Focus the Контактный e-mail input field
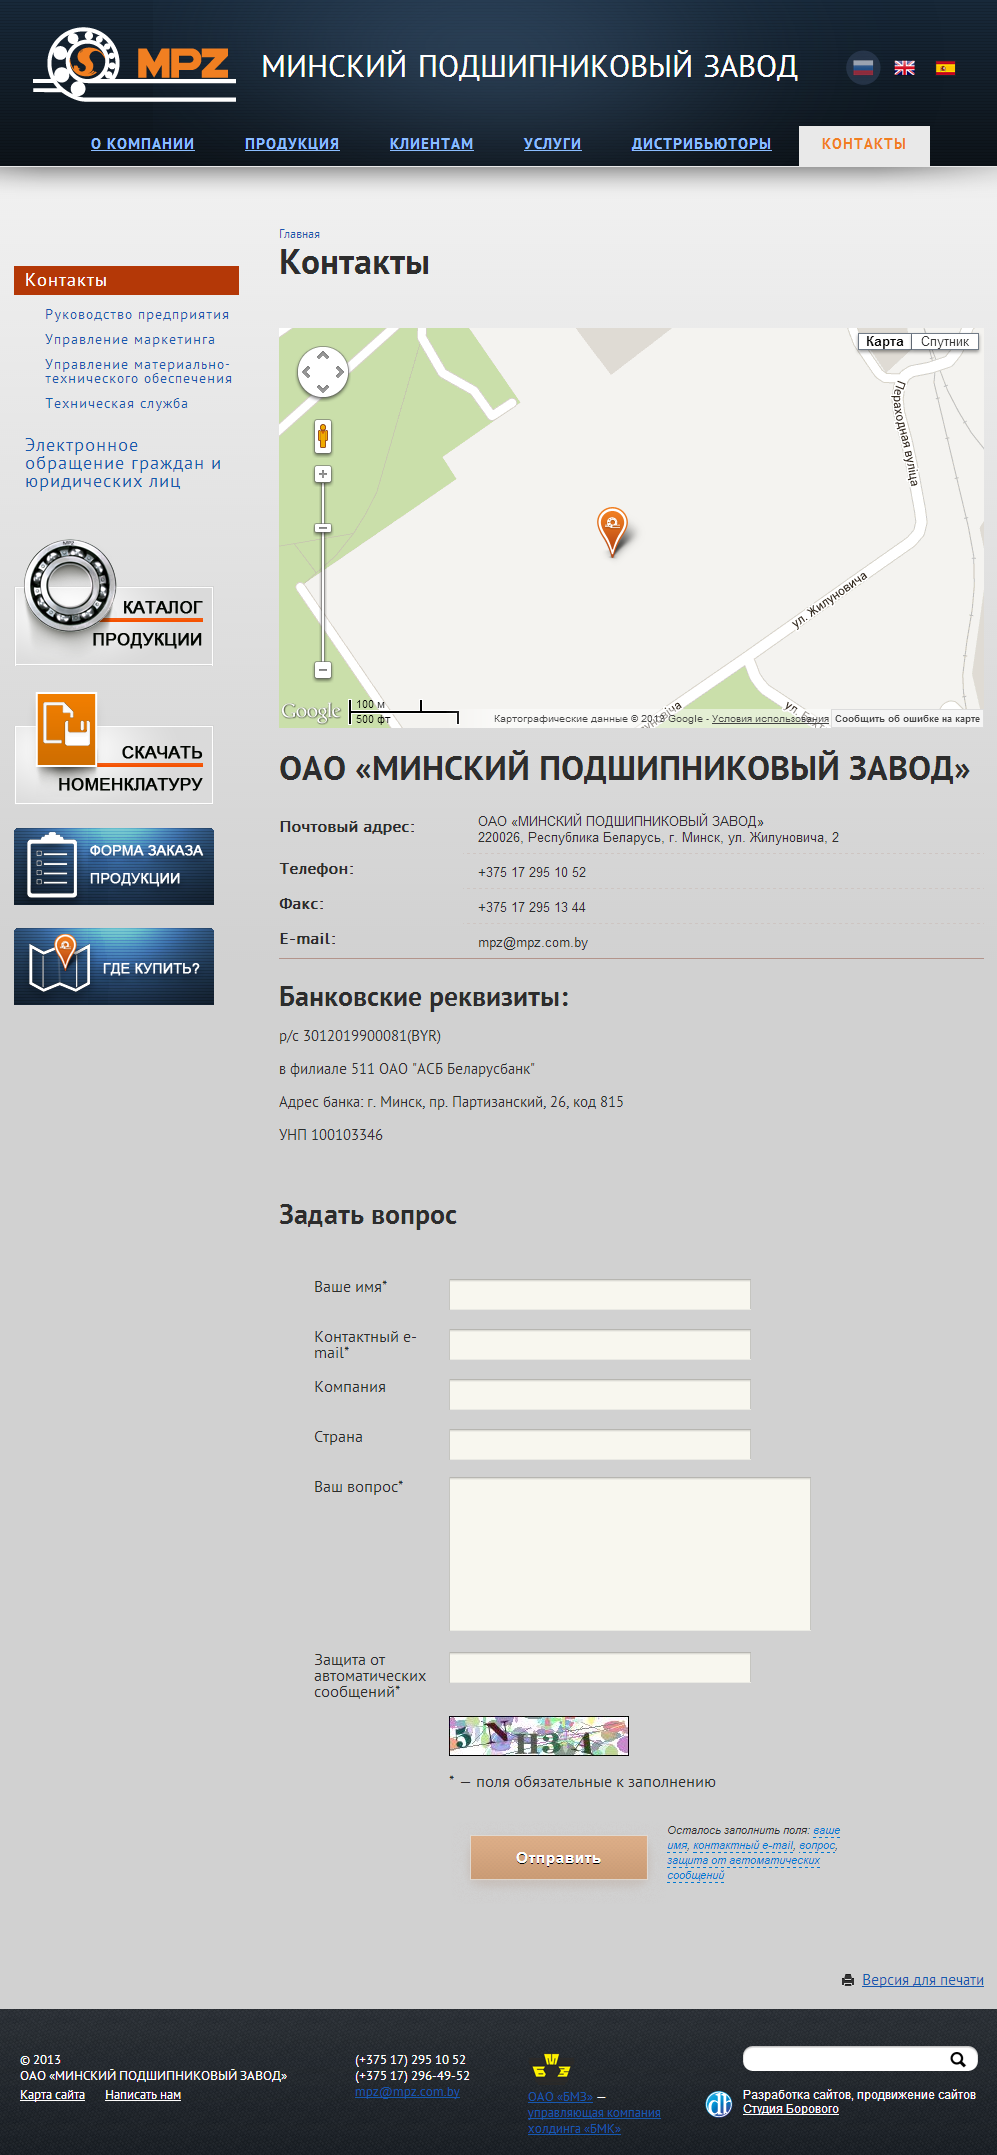 [600, 1345]
